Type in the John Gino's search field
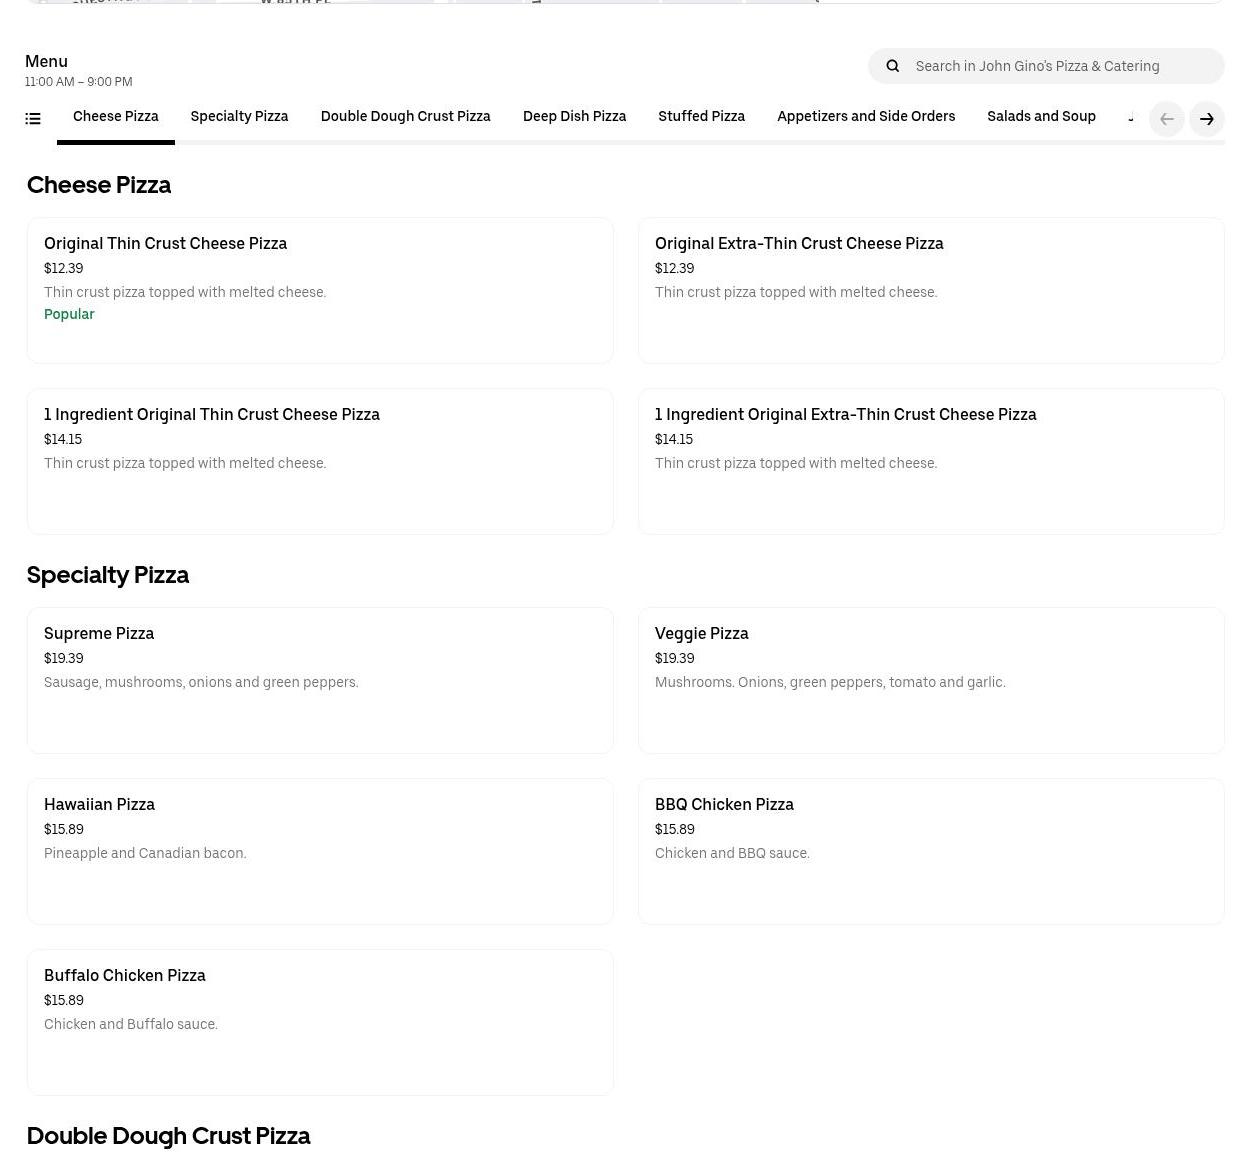1250x1162 pixels. (x=1060, y=66)
